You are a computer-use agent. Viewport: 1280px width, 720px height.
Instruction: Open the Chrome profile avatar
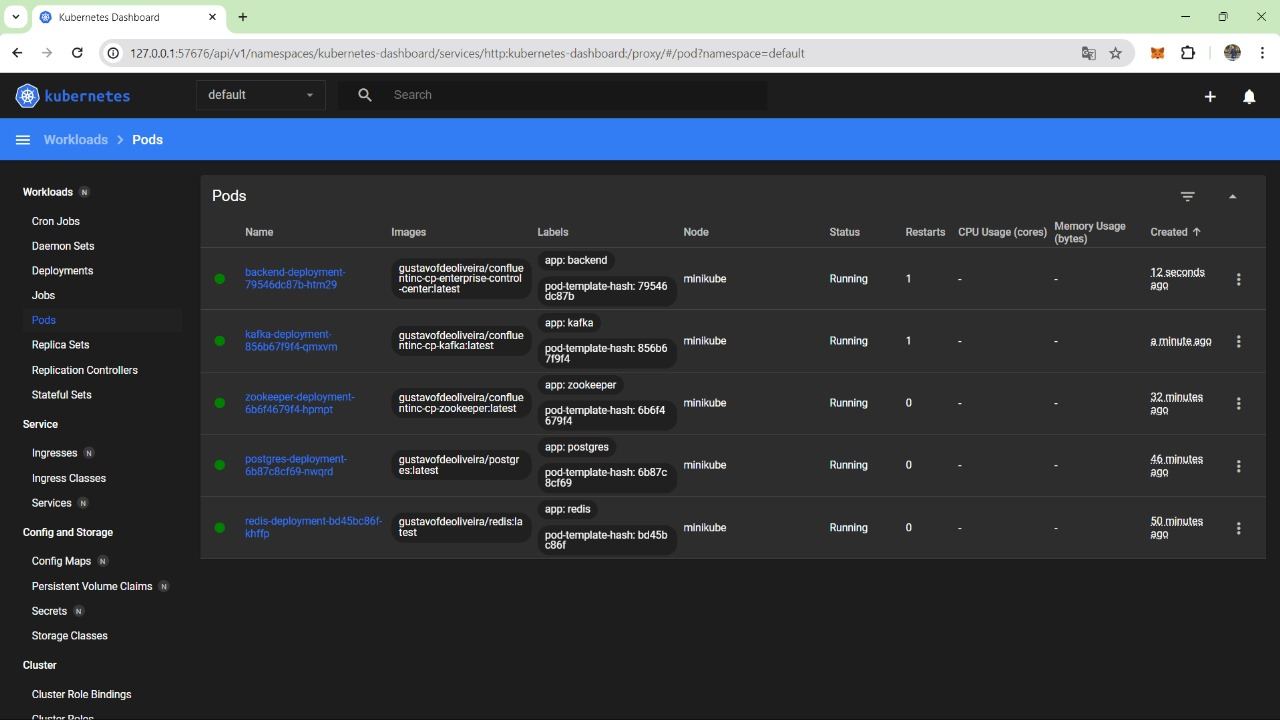click(1232, 53)
